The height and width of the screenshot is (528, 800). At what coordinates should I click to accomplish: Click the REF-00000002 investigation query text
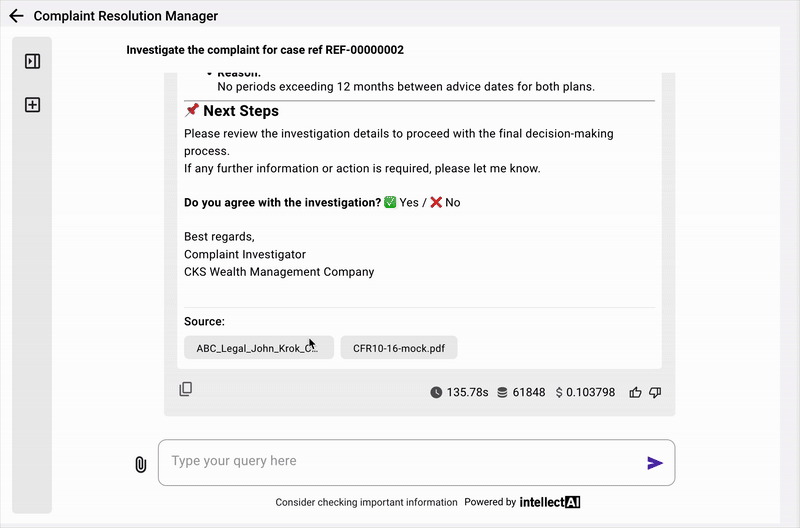pyautogui.click(x=265, y=50)
